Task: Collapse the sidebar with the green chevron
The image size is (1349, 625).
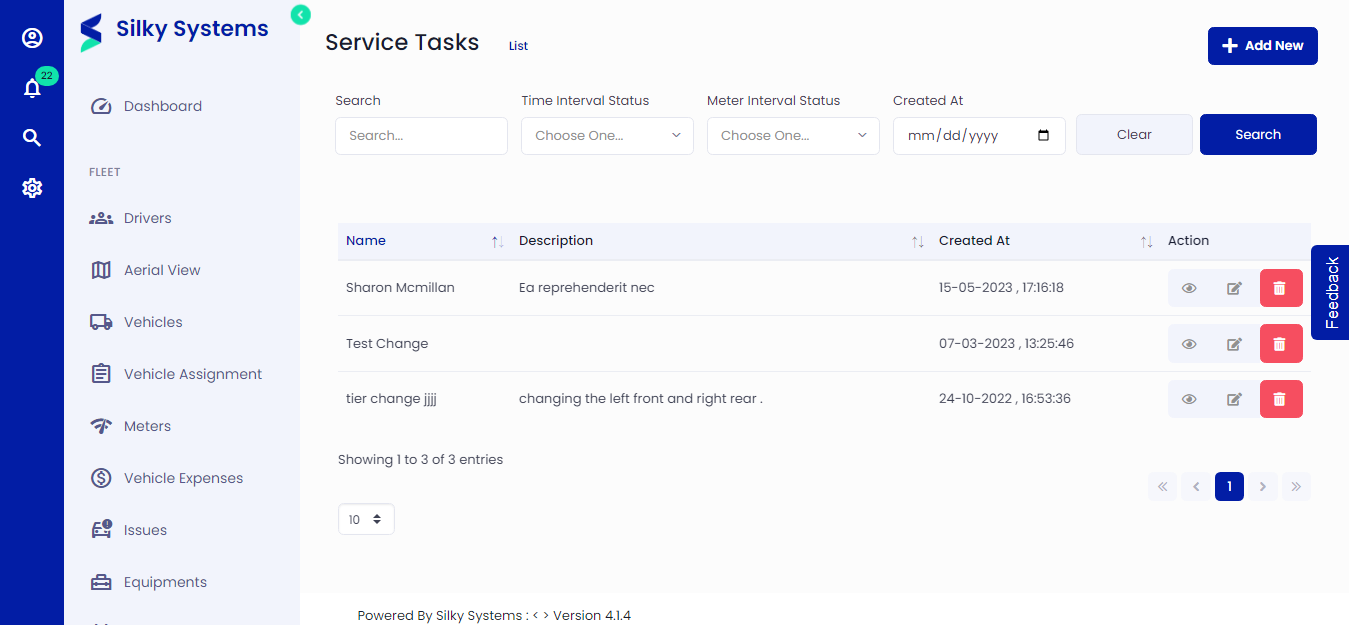Action: 299,15
